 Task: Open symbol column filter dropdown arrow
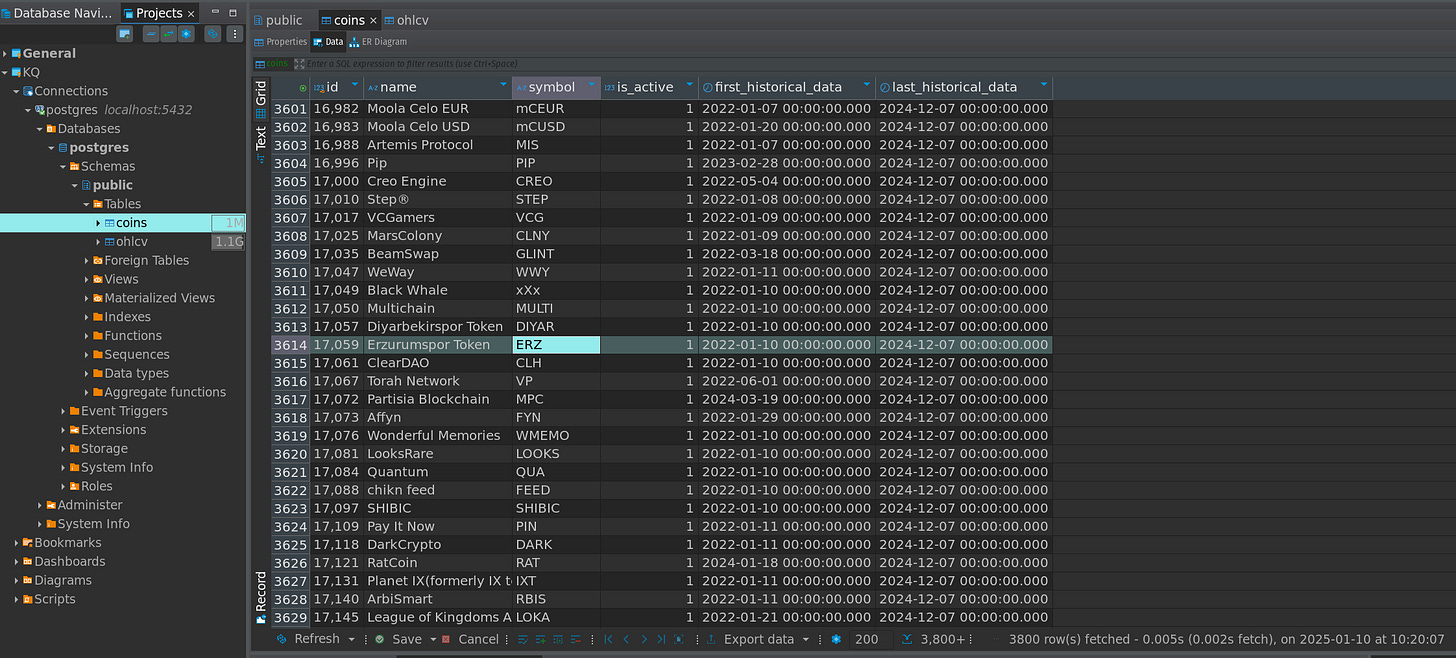pyautogui.click(x=592, y=86)
